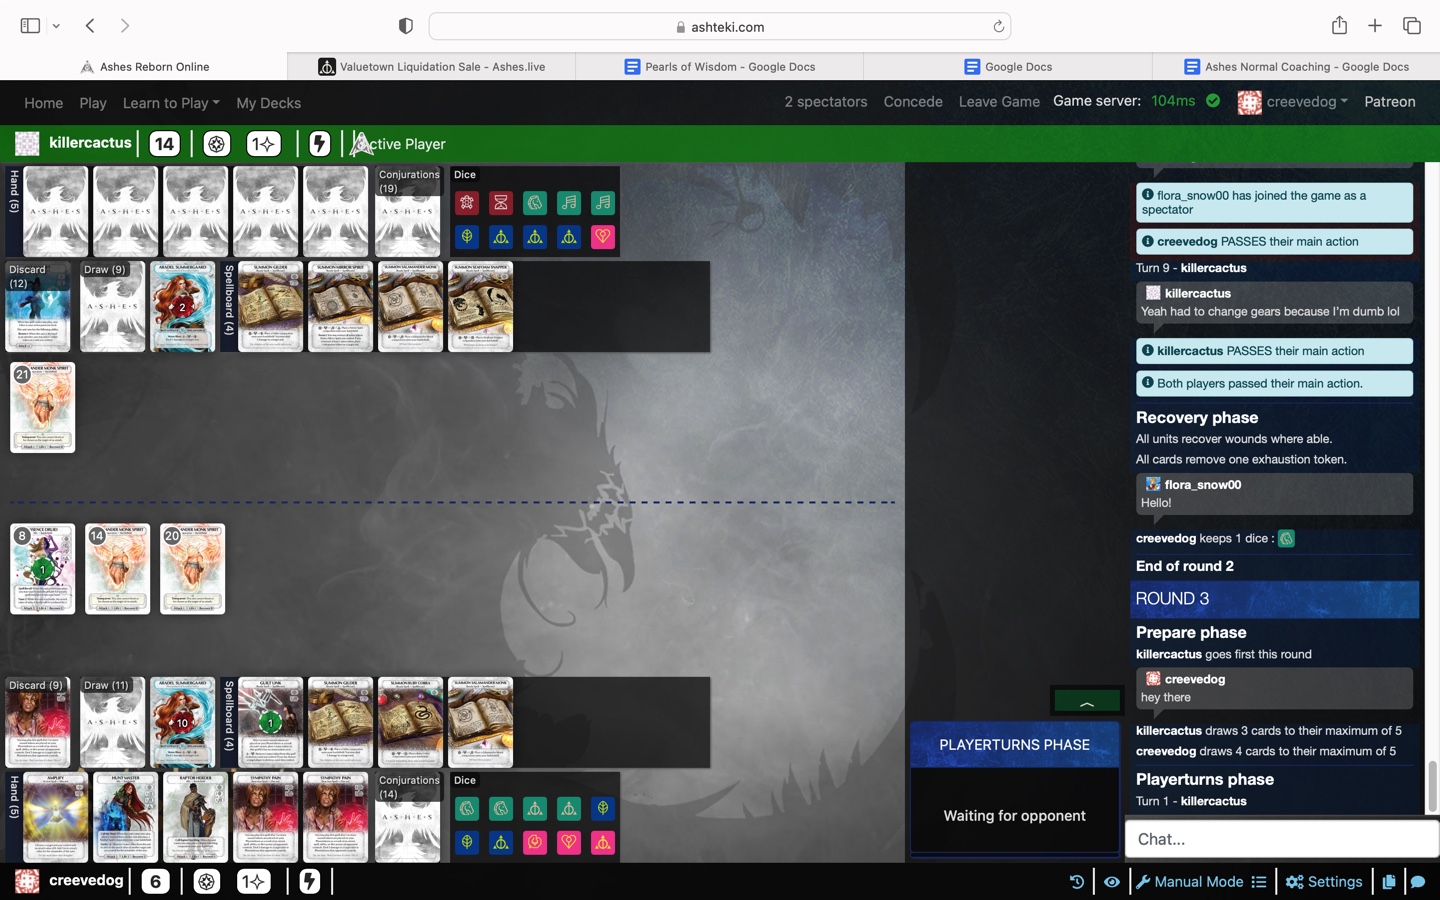This screenshot has height=900, width=1440.
Task: Select the Amplify card in hand
Action: pos(55,817)
